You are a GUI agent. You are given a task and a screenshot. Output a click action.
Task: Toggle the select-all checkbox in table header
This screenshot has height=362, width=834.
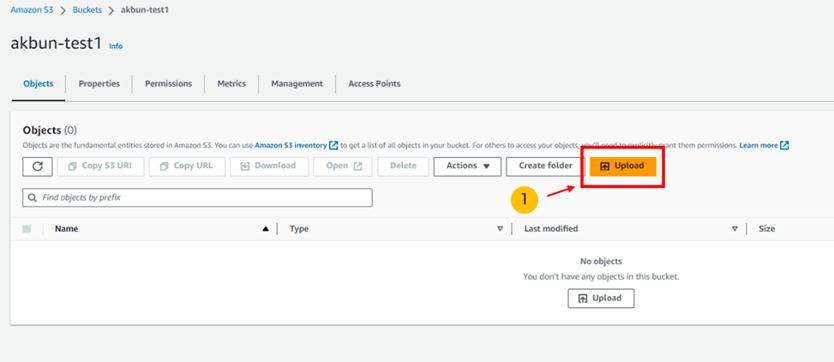pos(27,229)
